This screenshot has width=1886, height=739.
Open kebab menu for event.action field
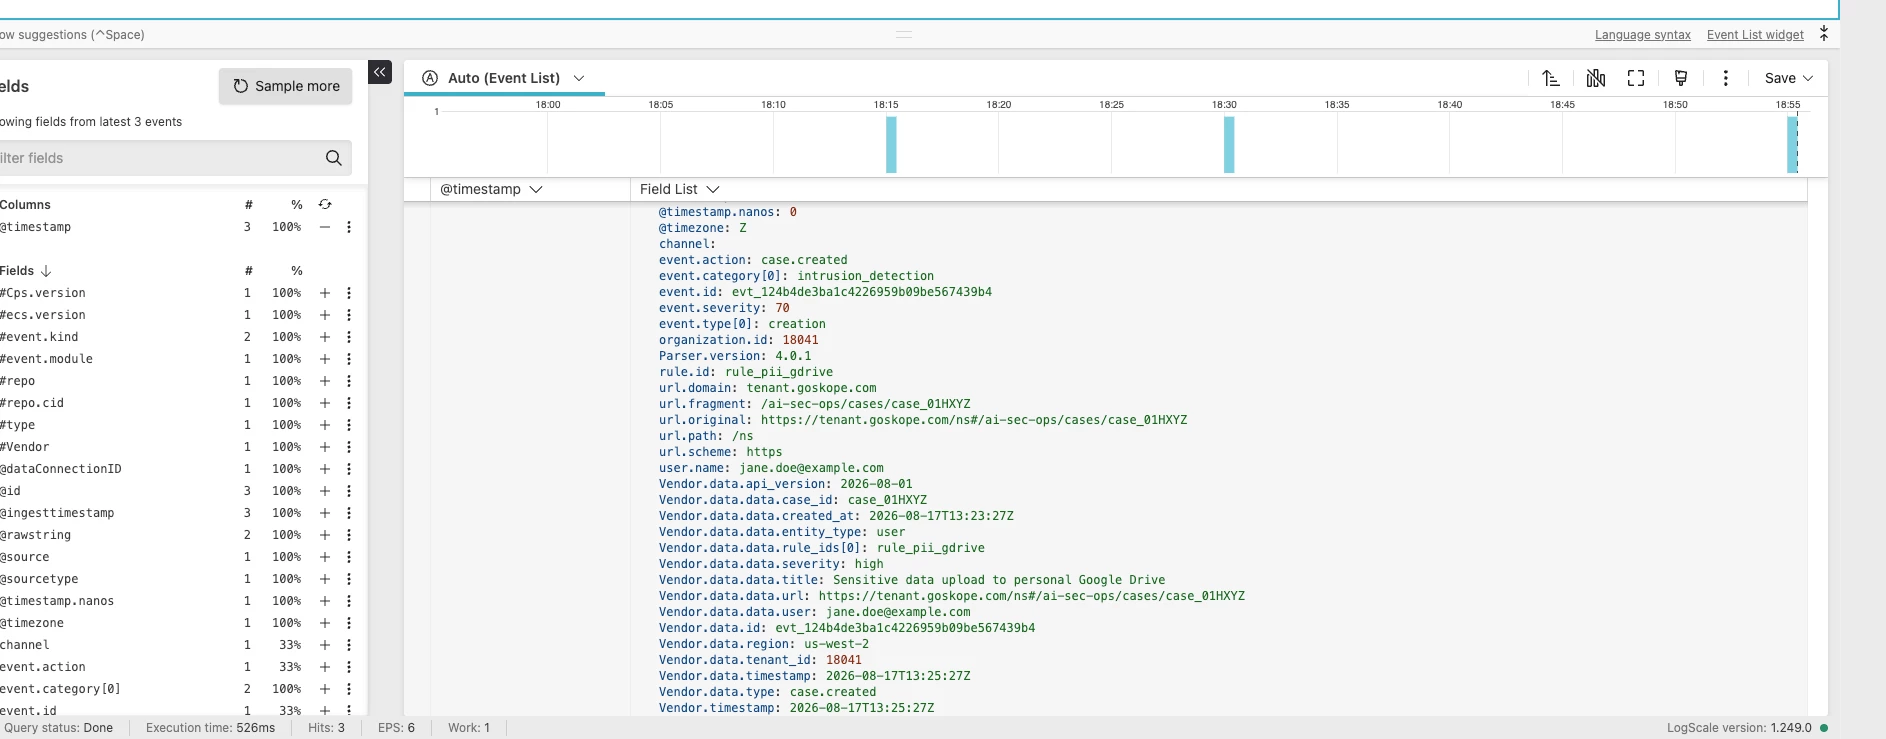click(349, 667)
